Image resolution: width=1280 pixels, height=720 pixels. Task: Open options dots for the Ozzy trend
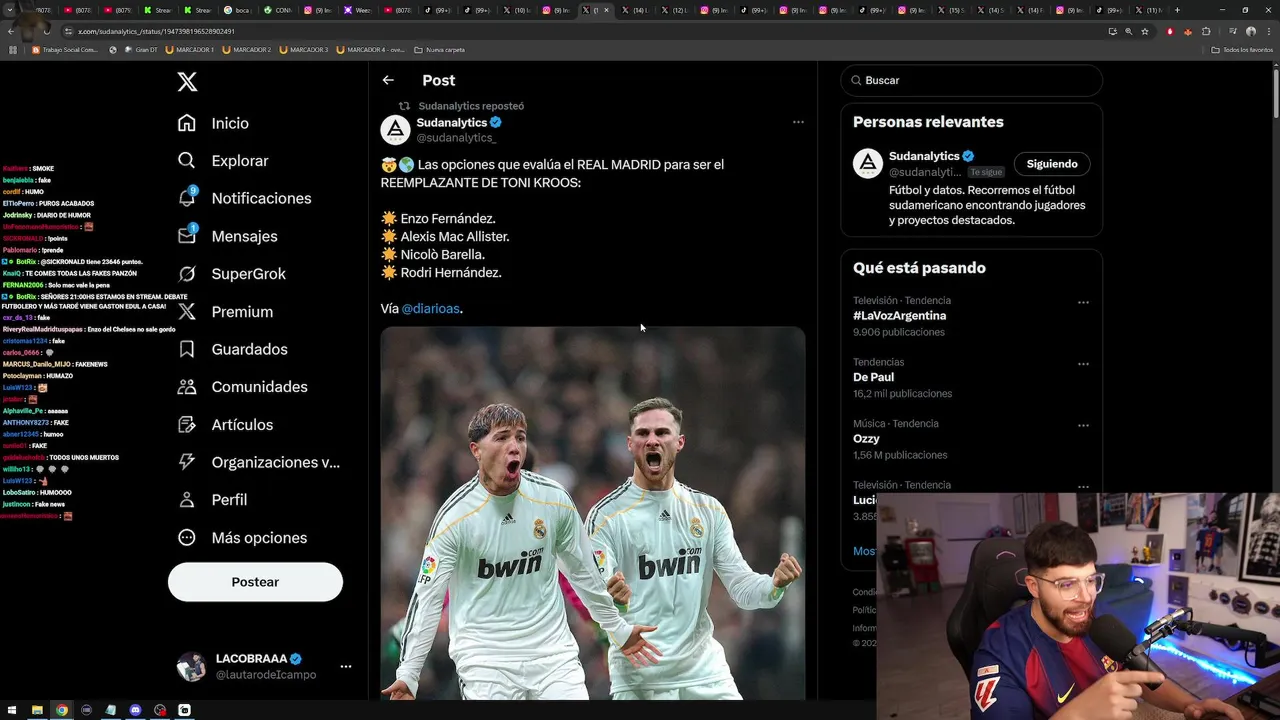pos(1083,425)
